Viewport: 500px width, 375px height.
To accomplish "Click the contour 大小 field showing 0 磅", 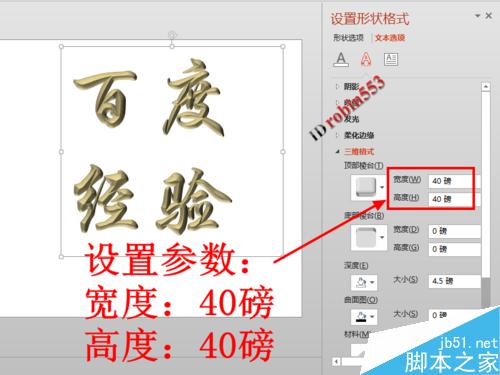I will pos(454,315).
